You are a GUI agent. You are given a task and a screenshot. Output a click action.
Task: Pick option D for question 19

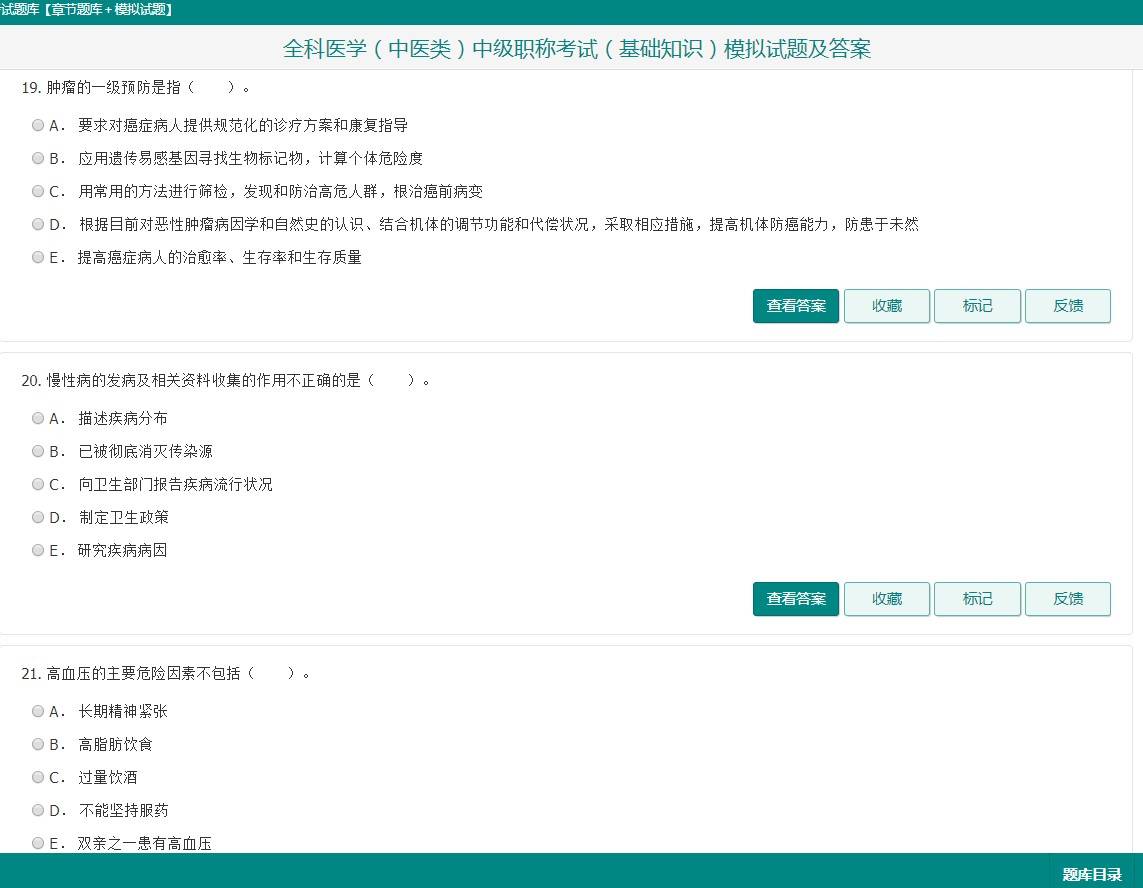[38, 224]
